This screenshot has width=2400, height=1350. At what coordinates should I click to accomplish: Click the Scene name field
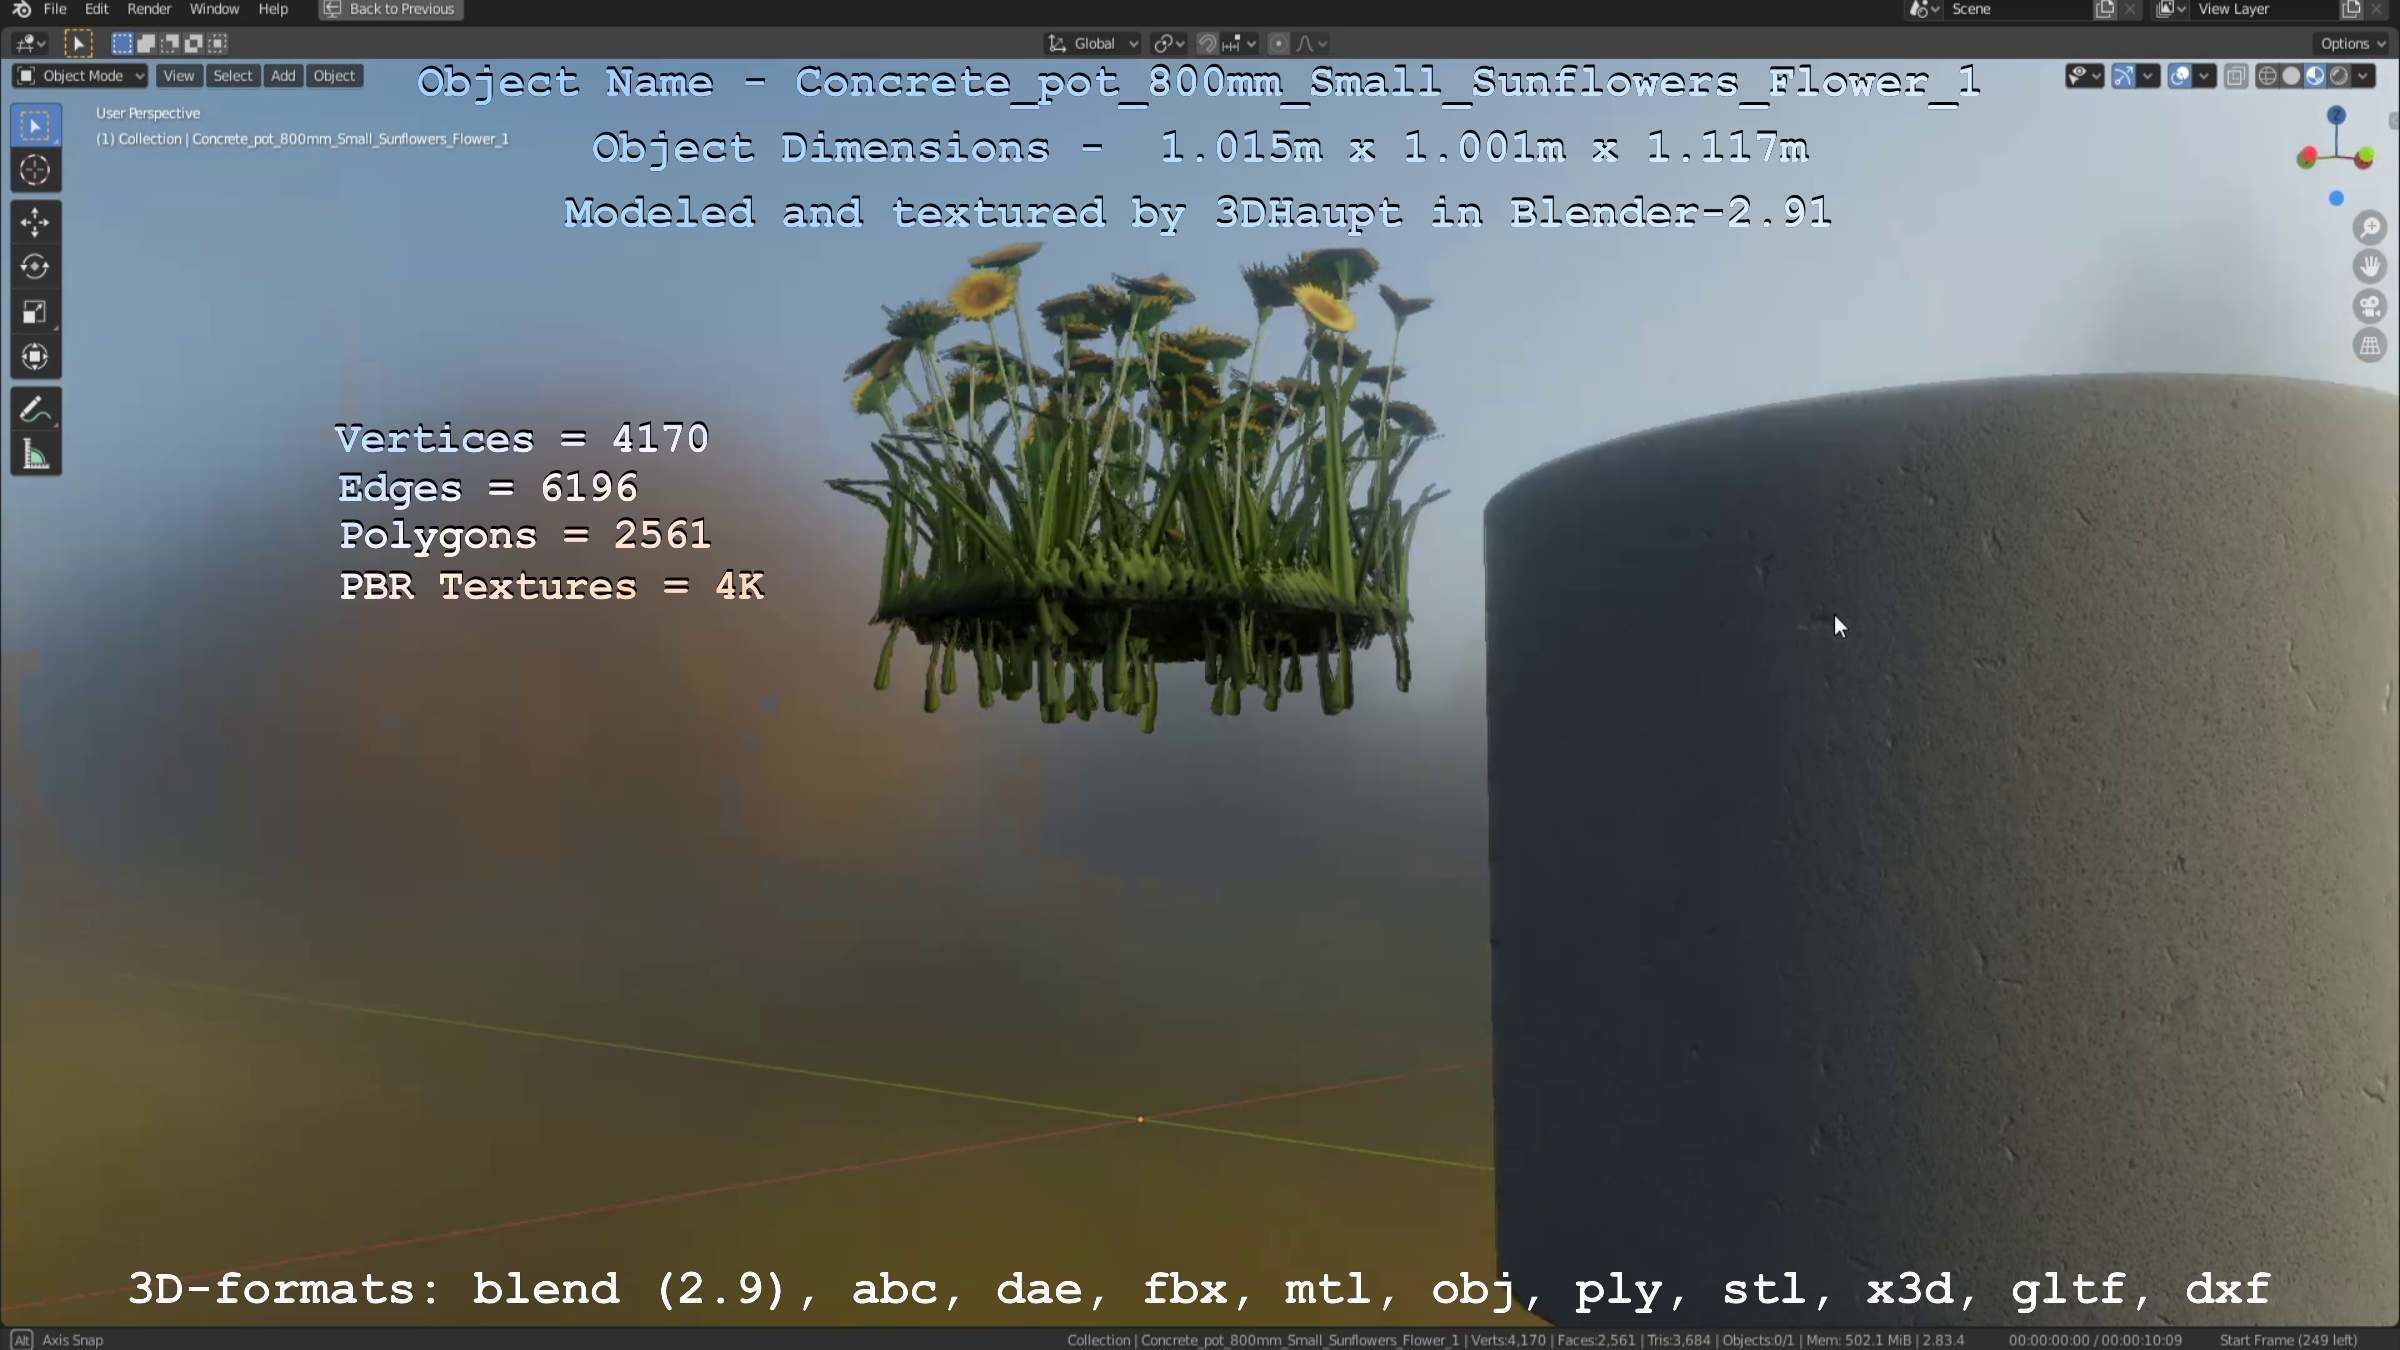click(x=2018, y=9)
